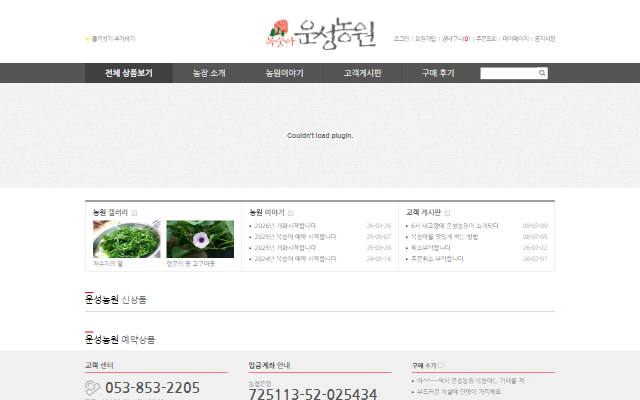Image resolution: width=640 pixels, height=400 pixels.
Task: Click the Couldn't load plugin. message area
Action: tap(320, 136)
